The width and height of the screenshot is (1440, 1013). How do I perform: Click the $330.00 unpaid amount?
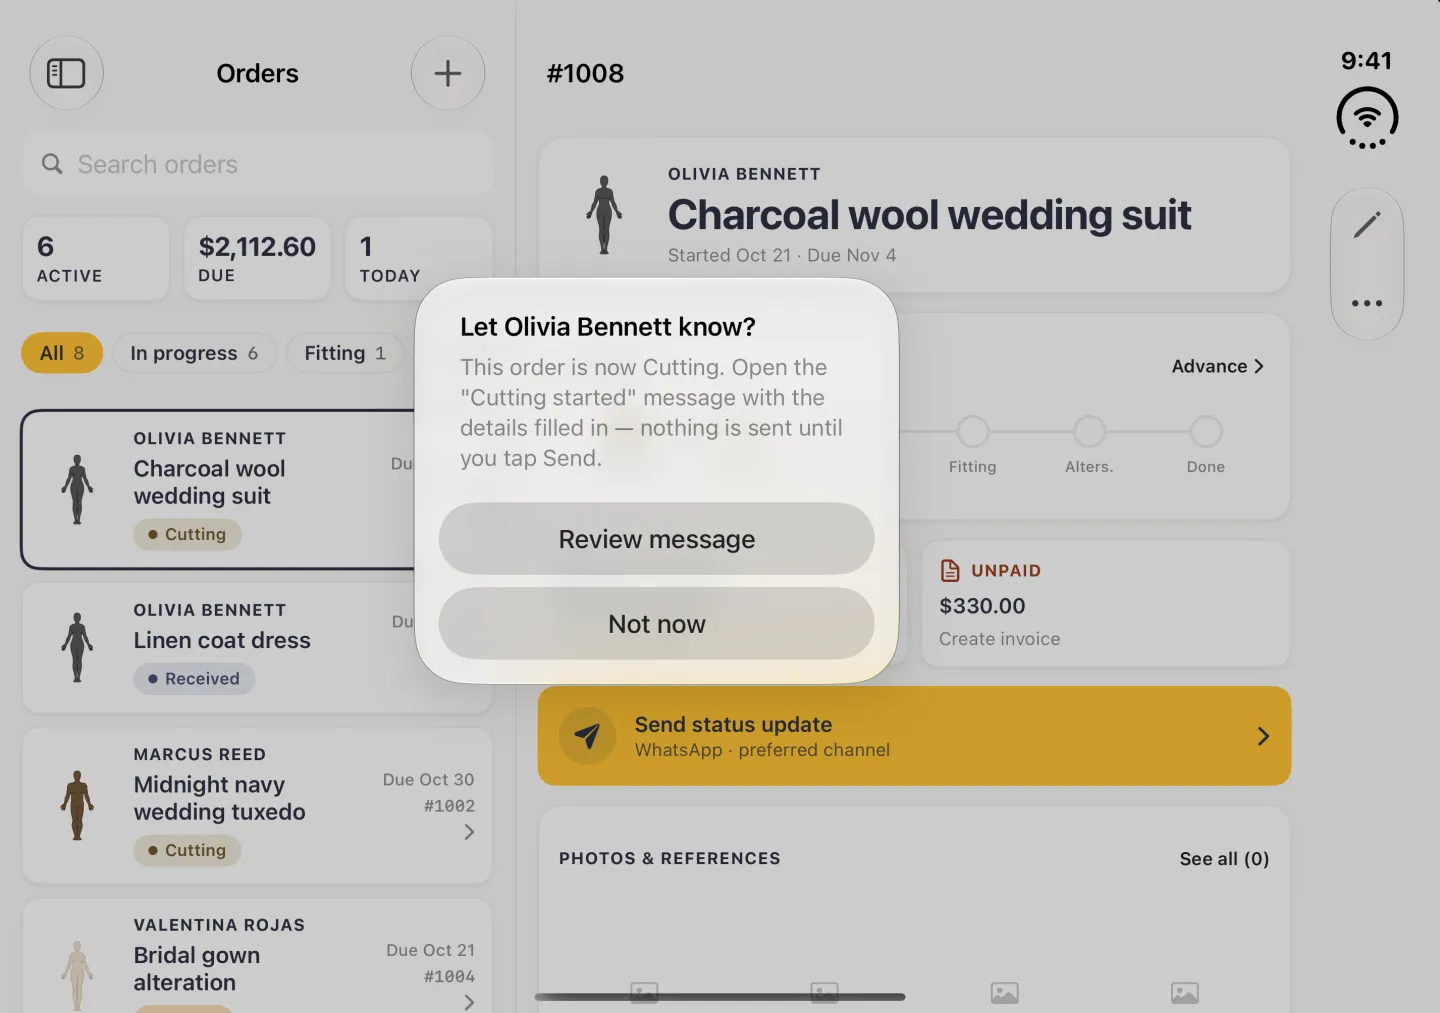(x=982, y=606)
